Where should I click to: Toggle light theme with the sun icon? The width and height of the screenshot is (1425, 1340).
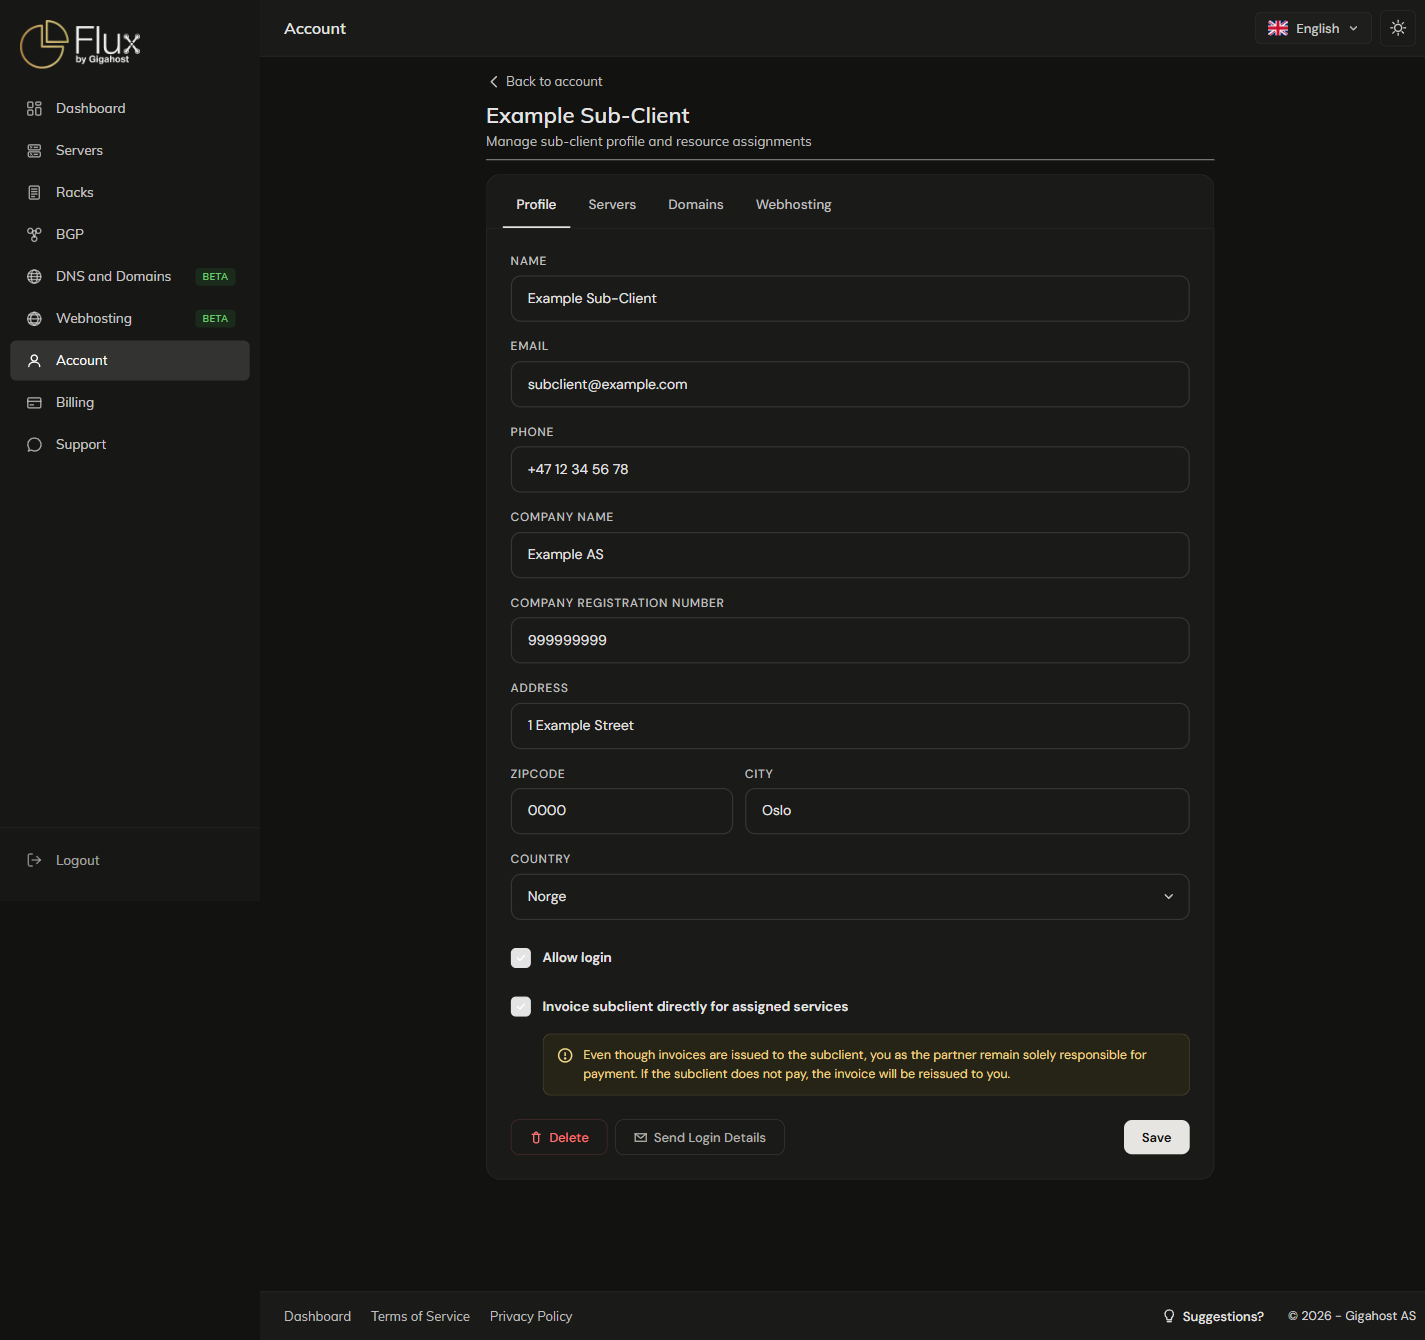point(1398,28)
